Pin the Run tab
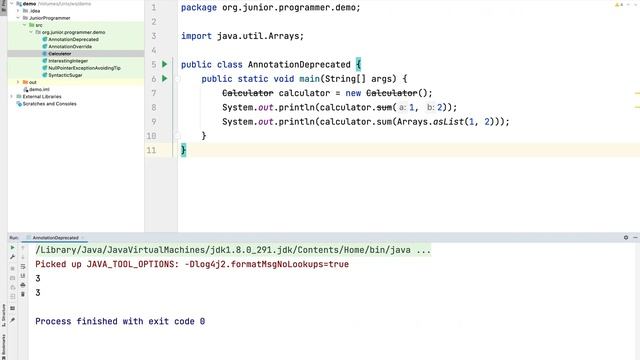The width and height of the screenshot is (640, 360). pos(12,320)
